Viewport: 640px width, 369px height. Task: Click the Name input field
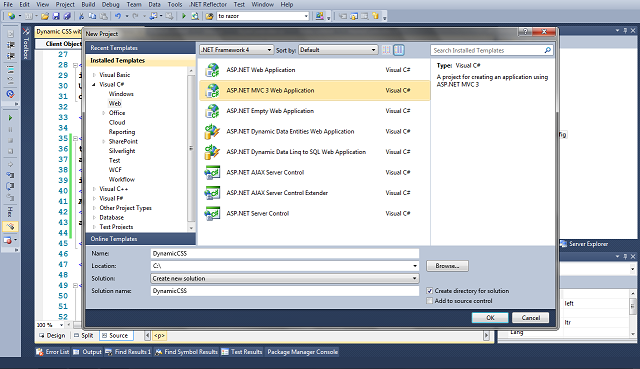tap(284, 253)
